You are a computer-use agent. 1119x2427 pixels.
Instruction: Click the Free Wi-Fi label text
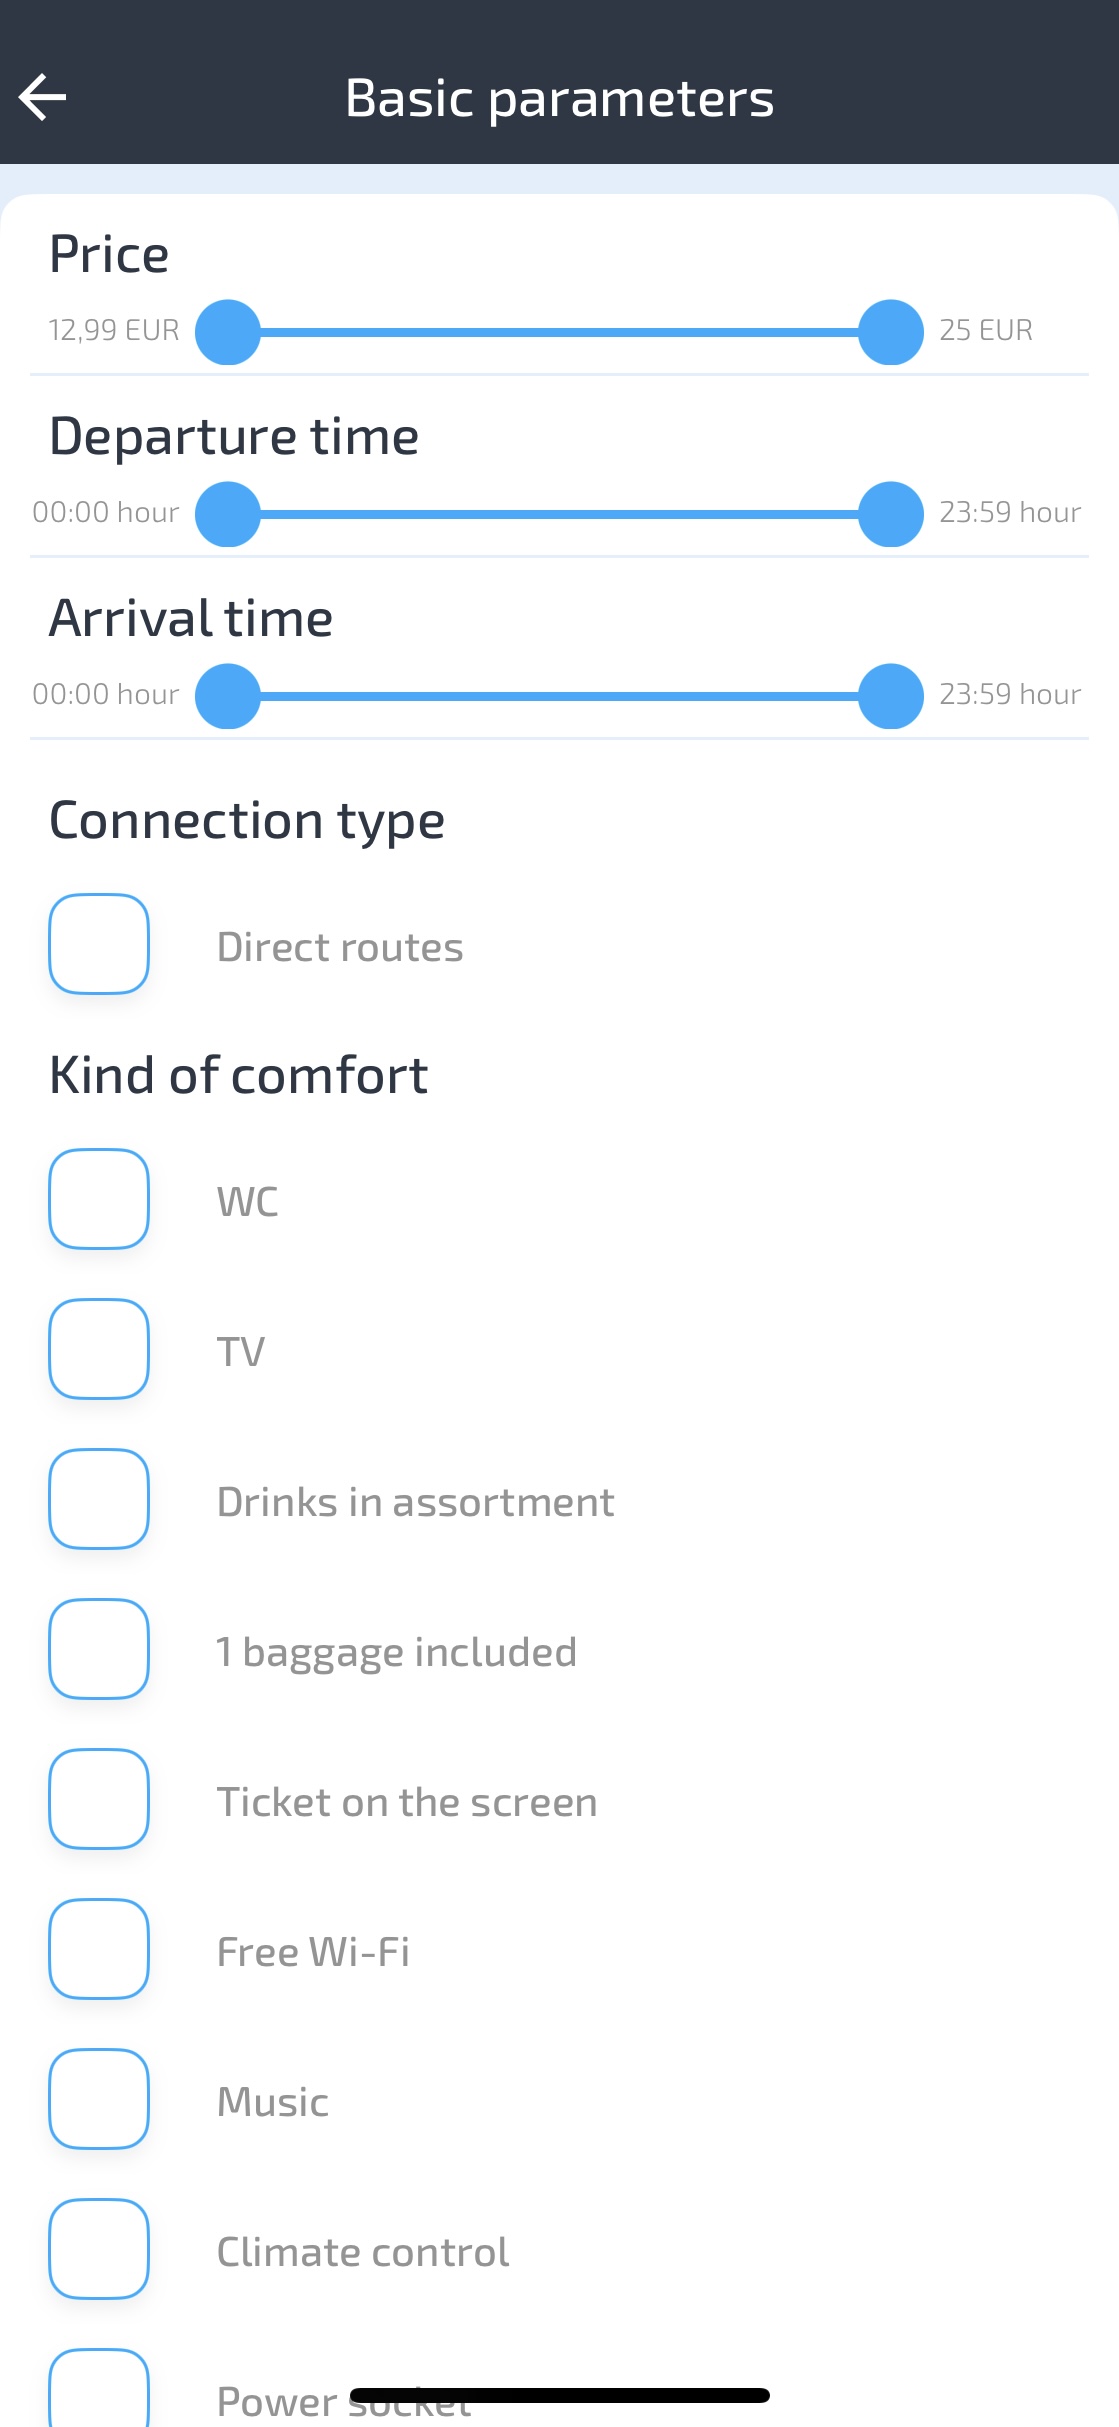(313, 1952)
